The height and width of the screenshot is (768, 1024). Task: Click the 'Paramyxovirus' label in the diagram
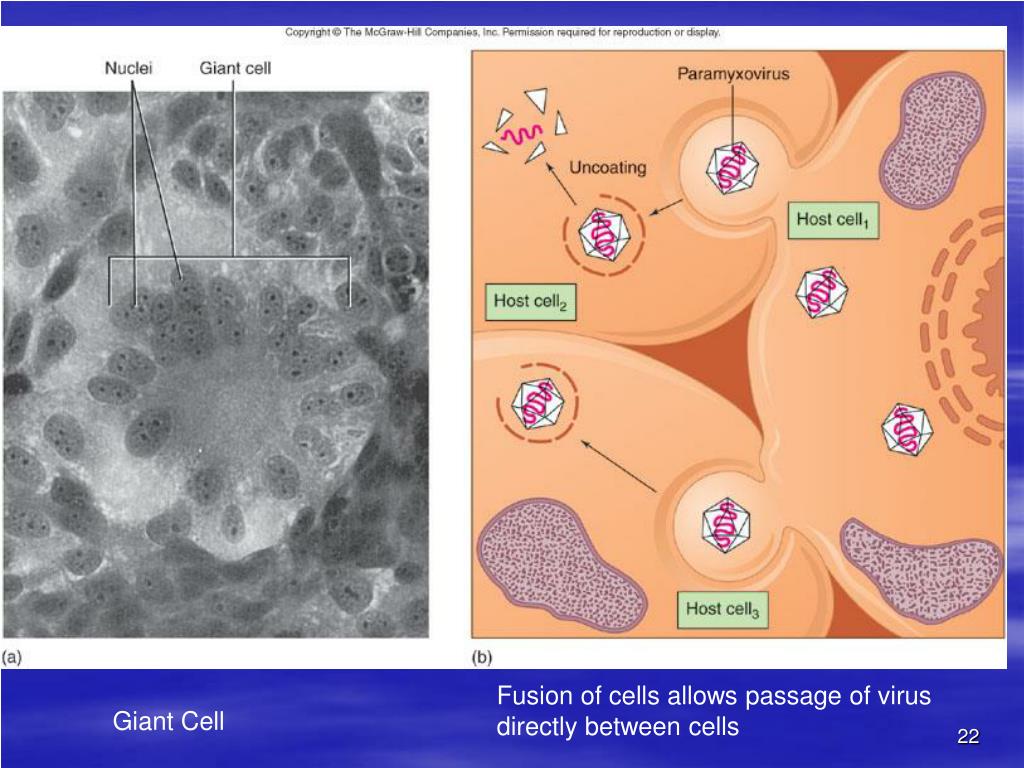pos(733,74)
